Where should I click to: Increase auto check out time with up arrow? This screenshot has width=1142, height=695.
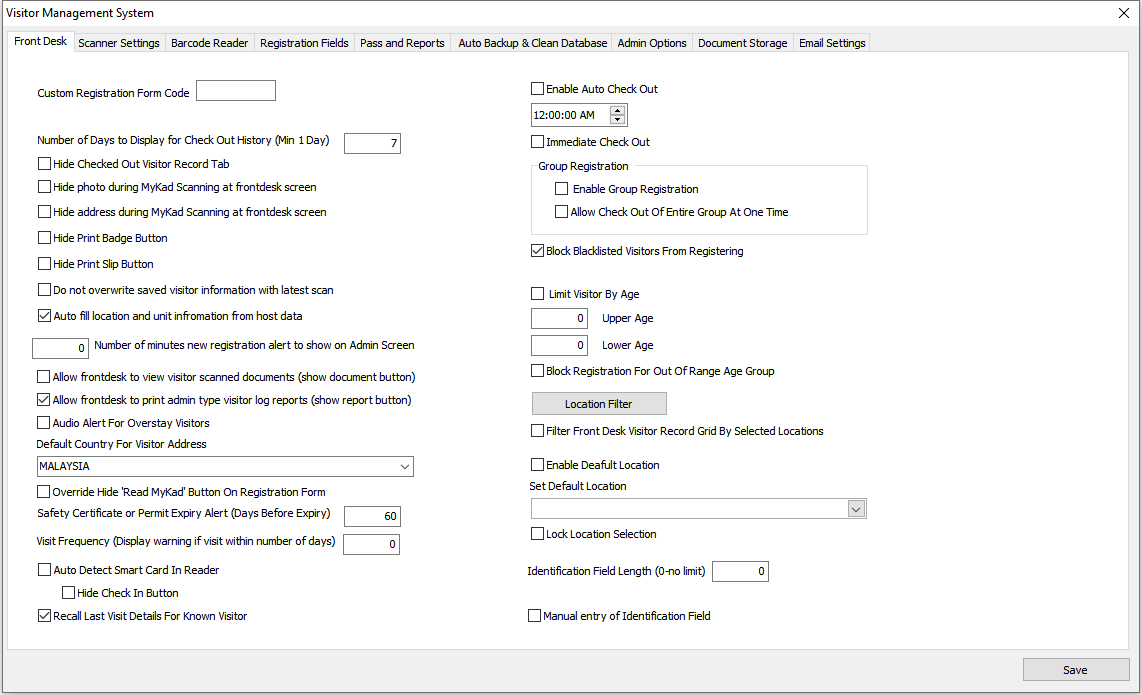tap(617, 110)
